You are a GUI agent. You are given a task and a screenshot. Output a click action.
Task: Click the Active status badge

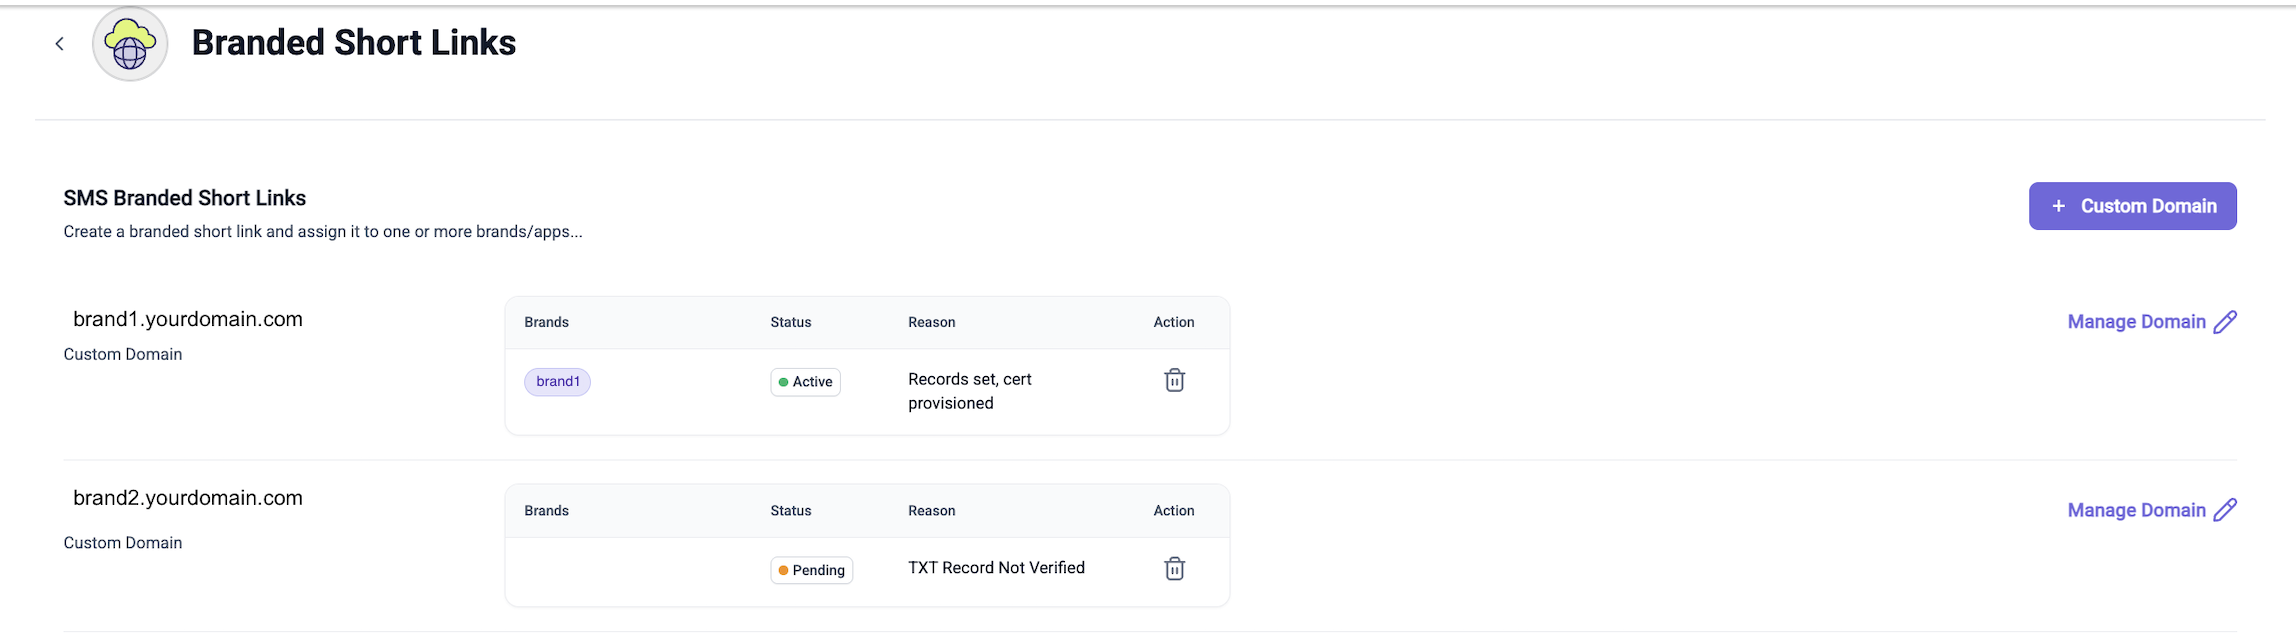pyautogui.click(x=806, y=382)
